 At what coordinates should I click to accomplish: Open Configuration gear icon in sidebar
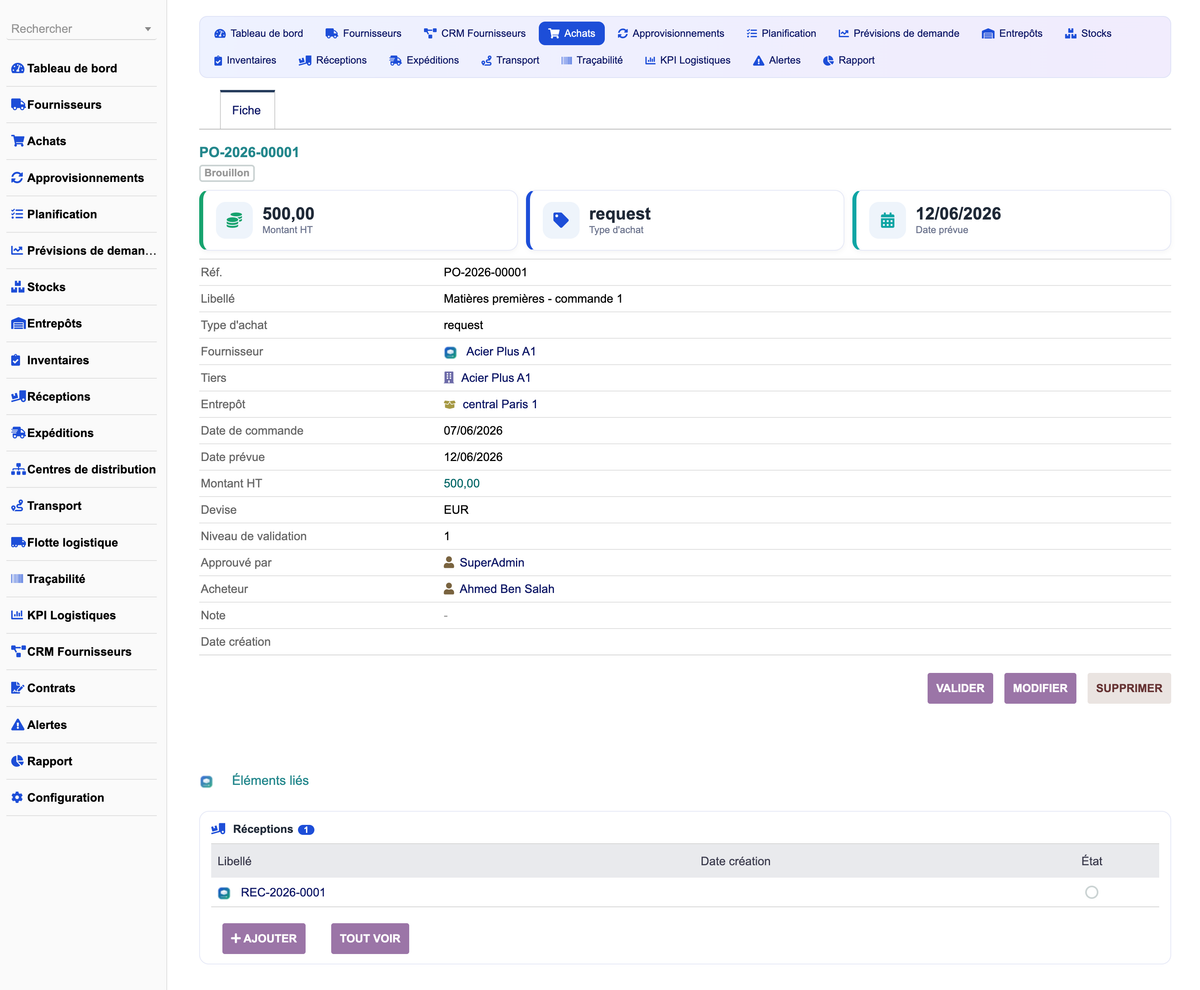click(17, 798)
